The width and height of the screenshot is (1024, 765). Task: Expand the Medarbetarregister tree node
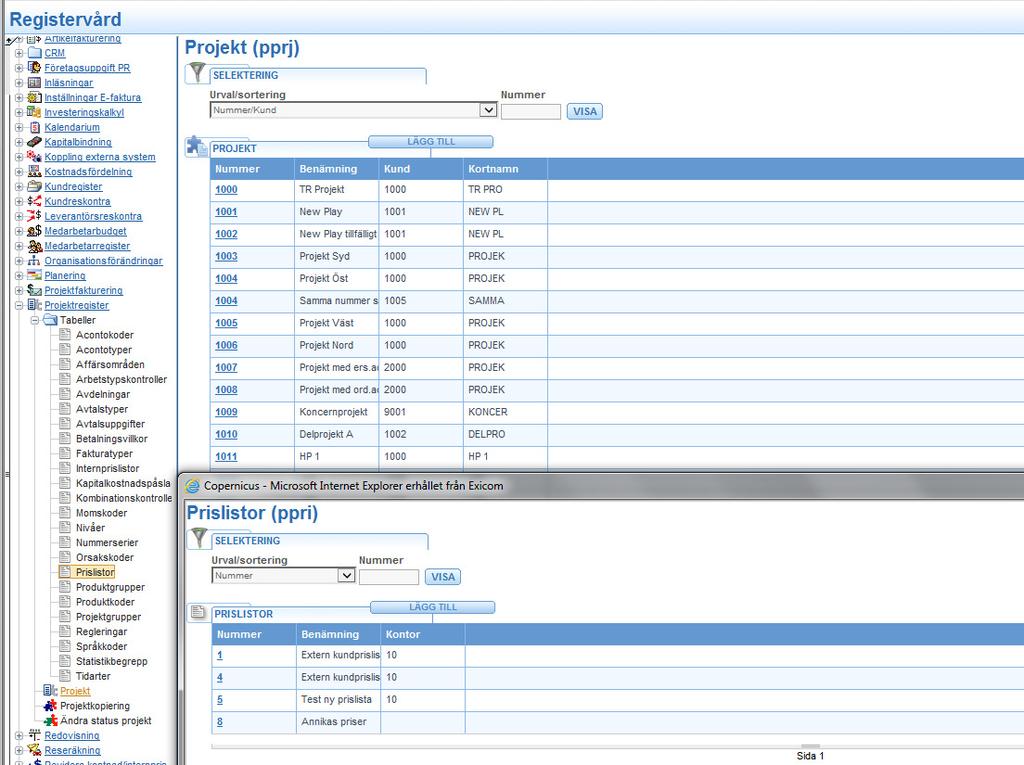[19, 246]
